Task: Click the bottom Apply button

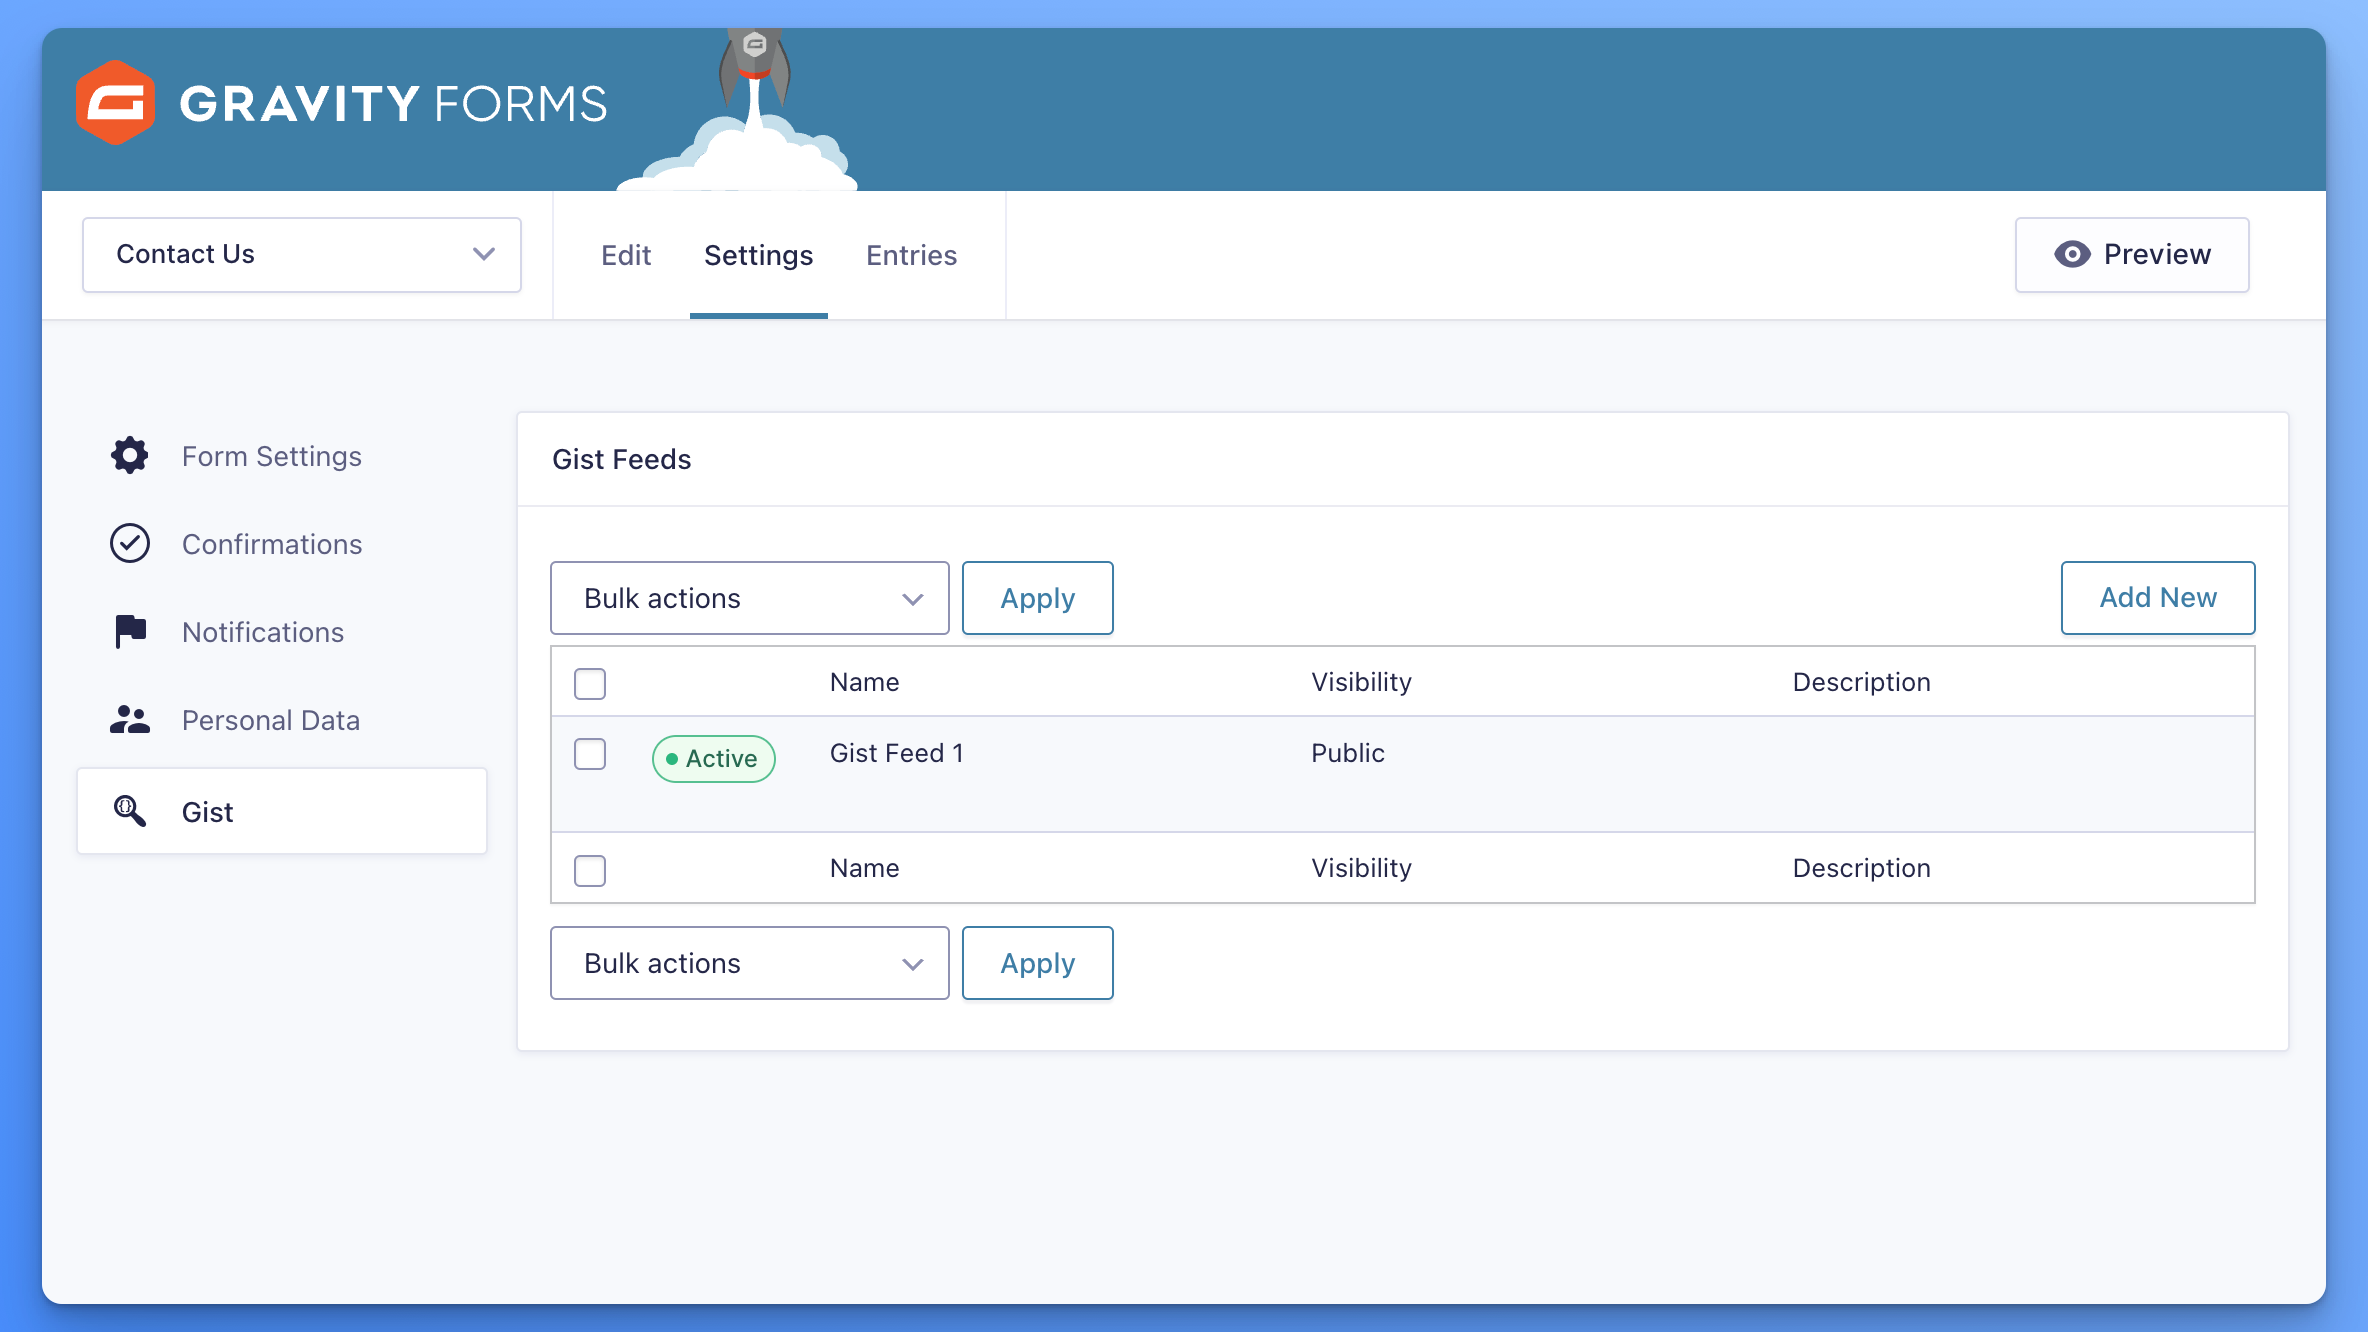Action: tap(1037, 963)
